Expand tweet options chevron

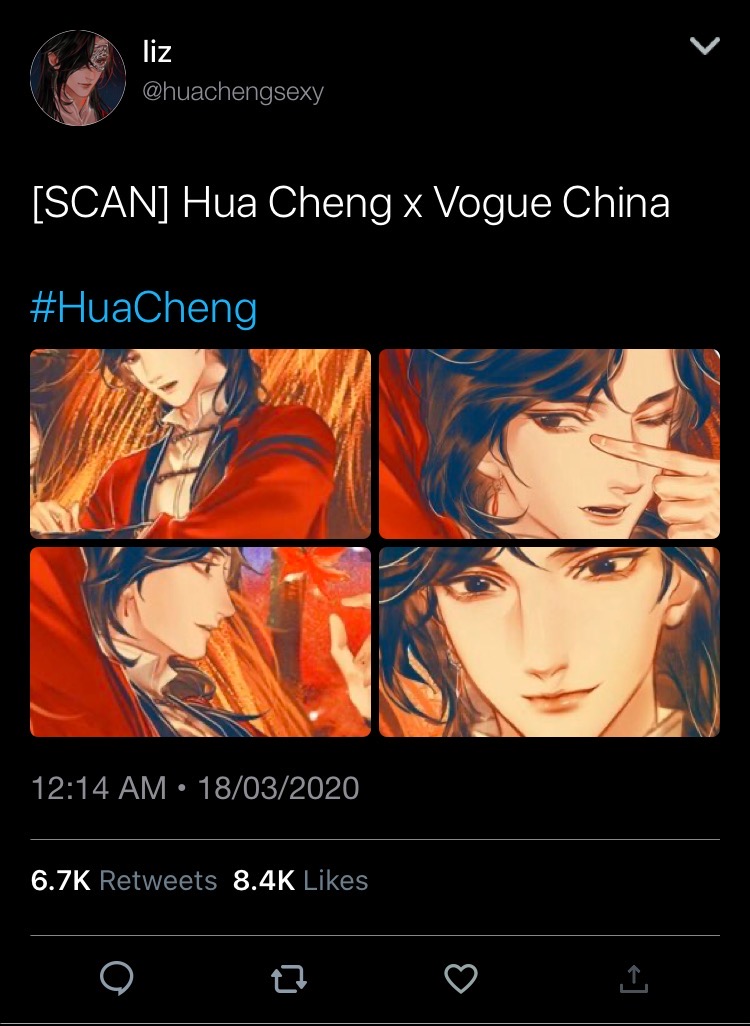[705, 46]
